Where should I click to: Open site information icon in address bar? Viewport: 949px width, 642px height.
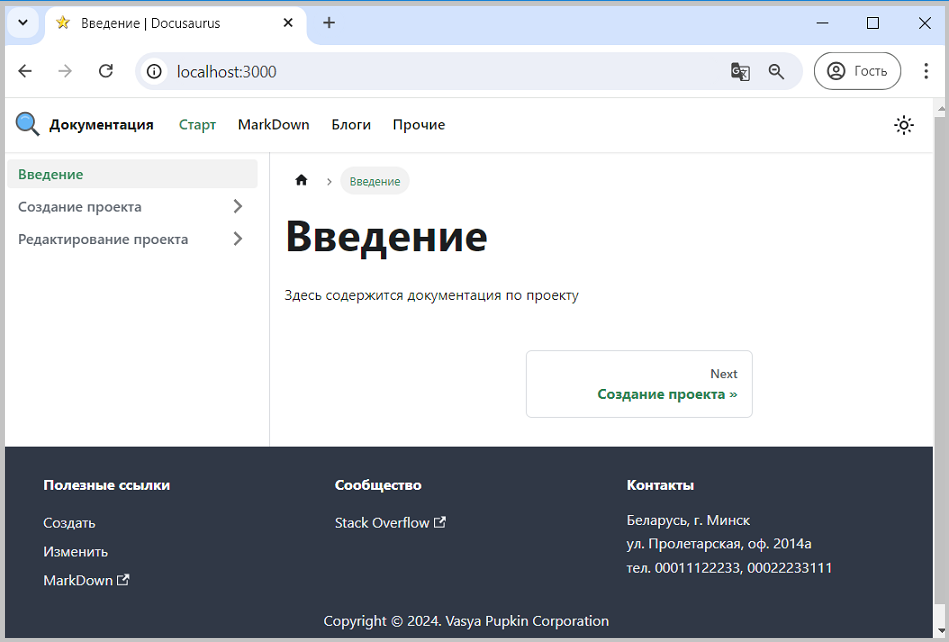154,71
